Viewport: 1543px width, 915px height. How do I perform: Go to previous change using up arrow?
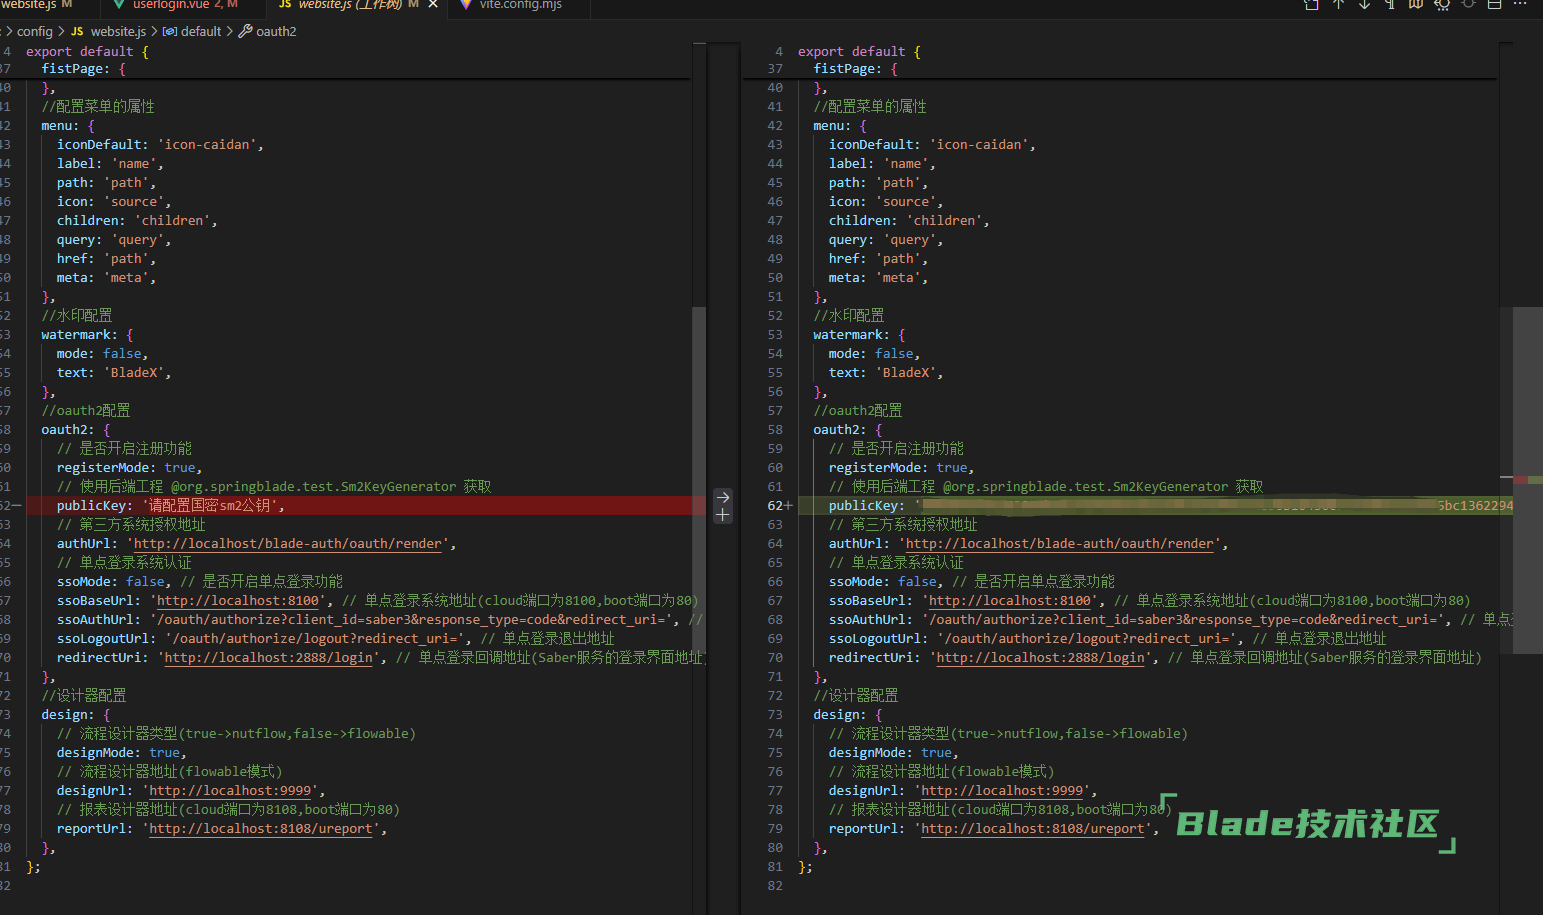click(1338, 4)
